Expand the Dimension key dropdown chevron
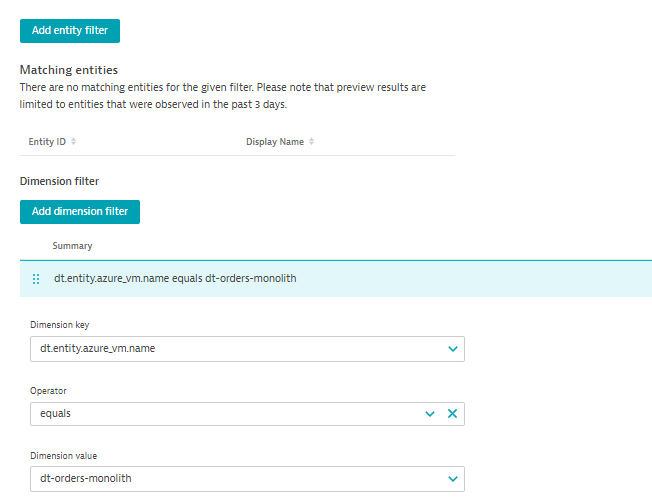The width and height of the screenshot is (652, 502). coord(452,349)
